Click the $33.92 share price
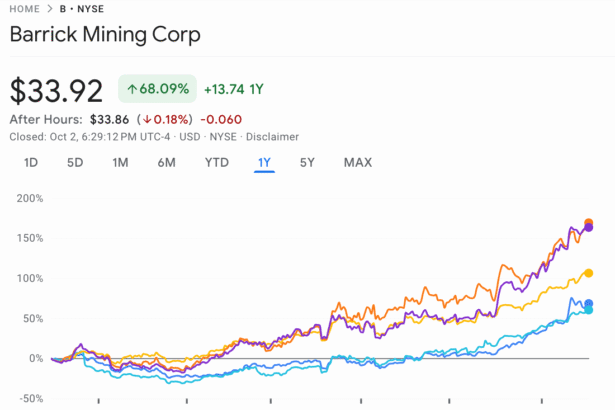Screen dimensions: 615x410 point(57,90)
